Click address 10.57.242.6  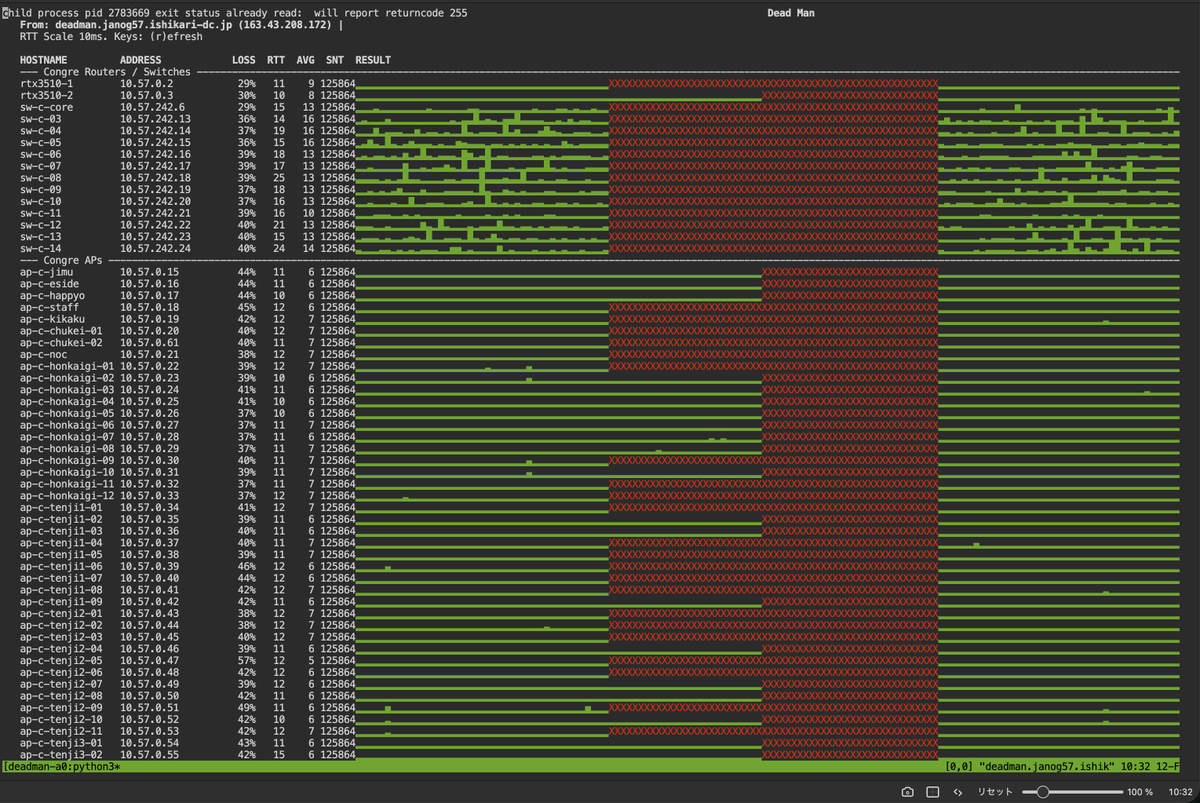153,107
